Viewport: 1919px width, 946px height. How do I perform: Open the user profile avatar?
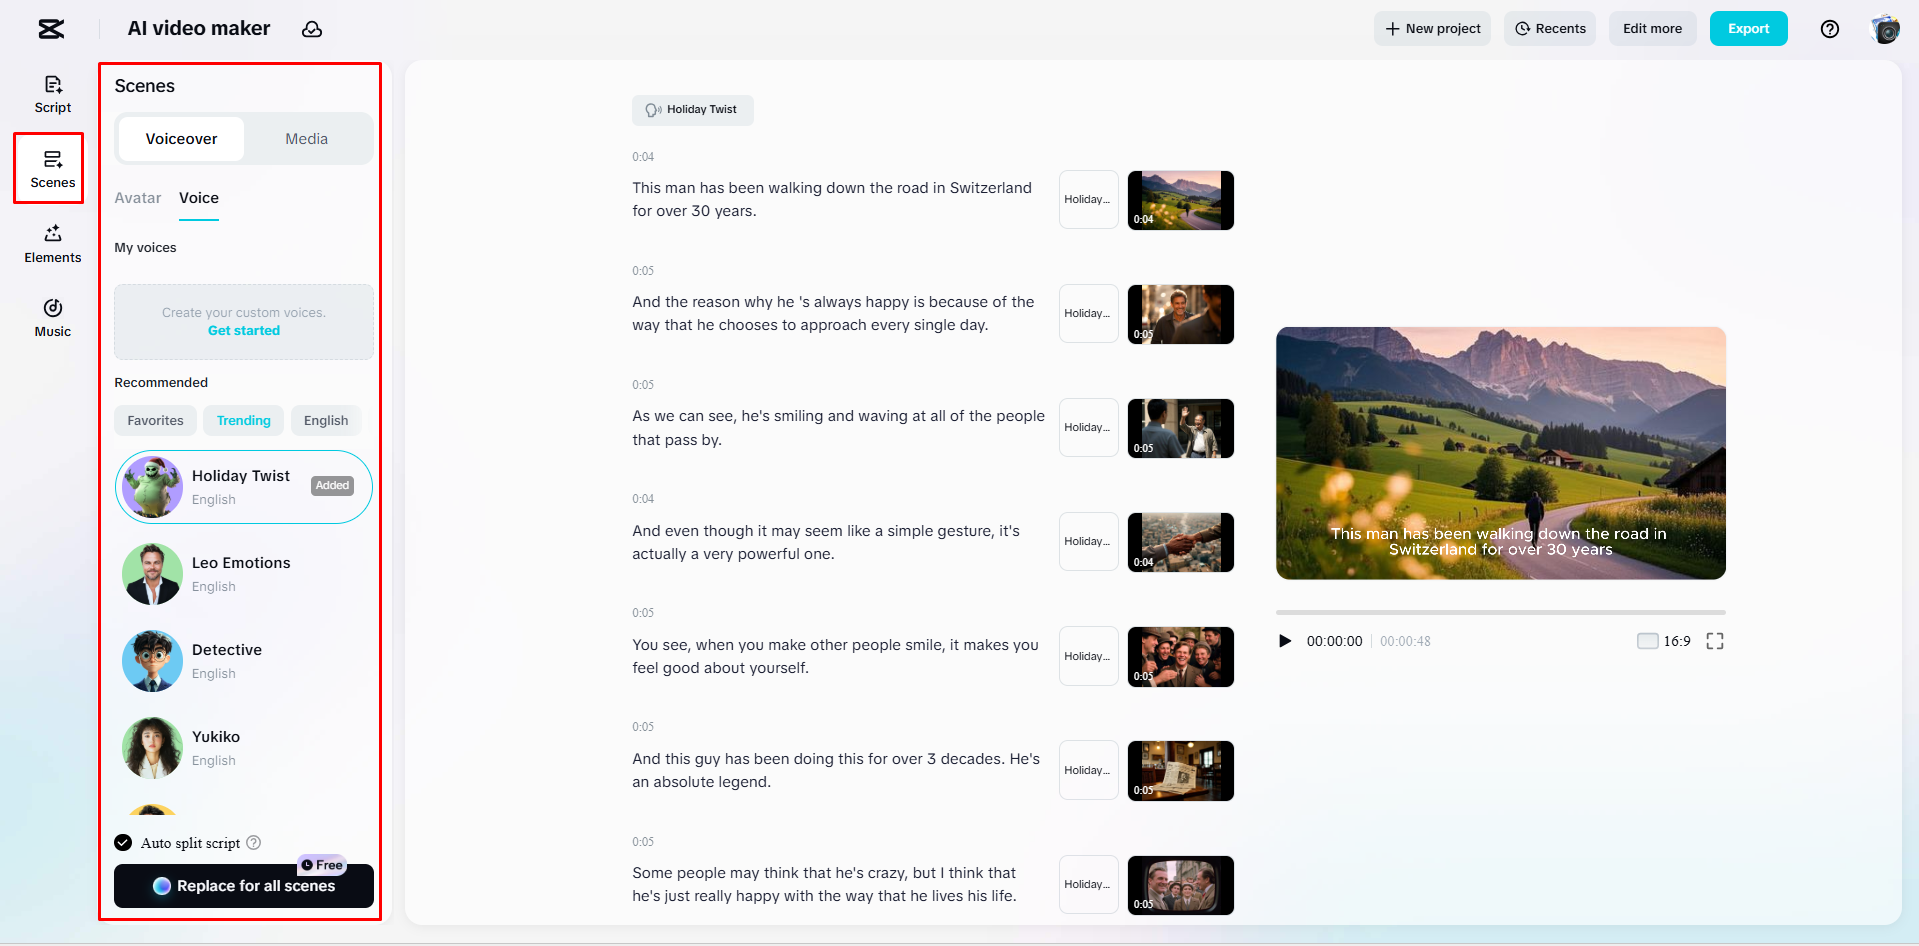1885,29
